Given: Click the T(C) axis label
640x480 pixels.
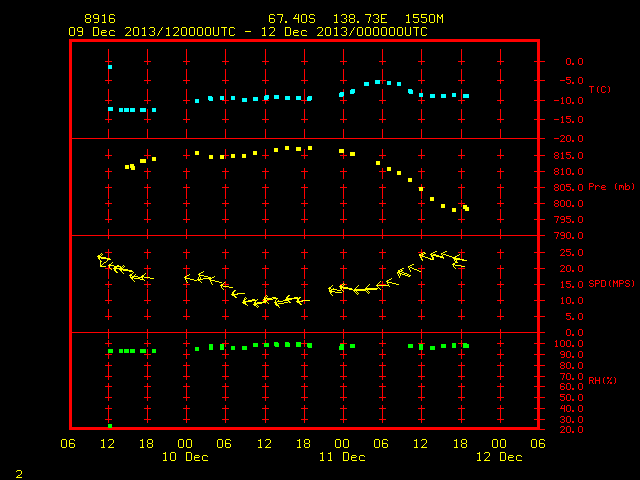Looking at the screenshot, I should (600, 89).
